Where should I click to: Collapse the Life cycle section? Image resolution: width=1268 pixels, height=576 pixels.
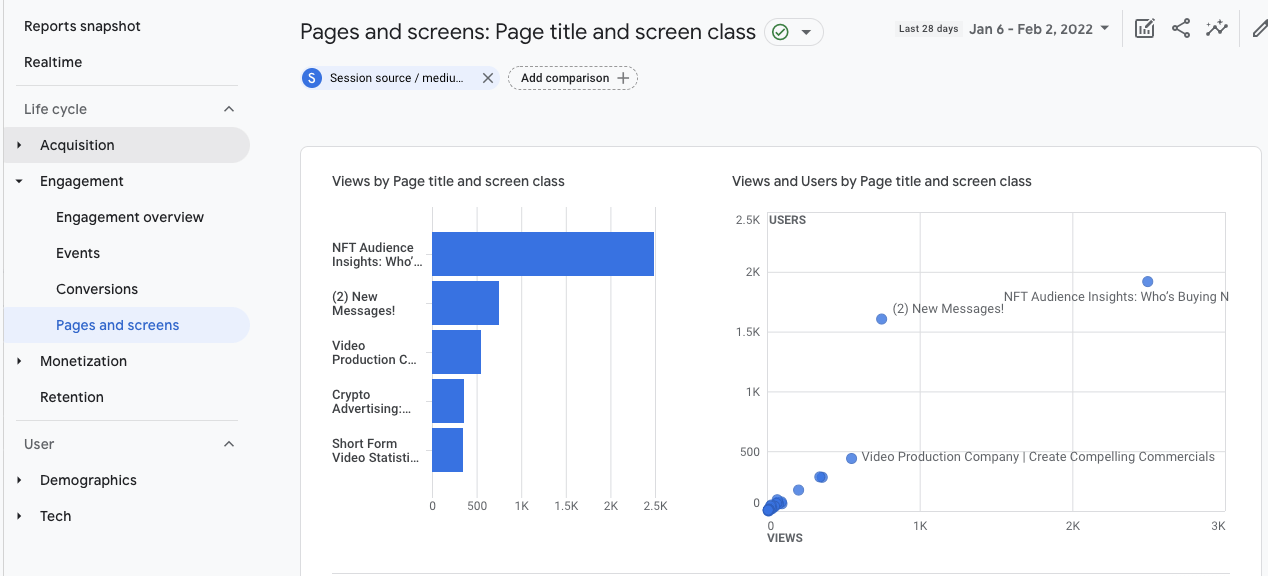click(228, 108)
